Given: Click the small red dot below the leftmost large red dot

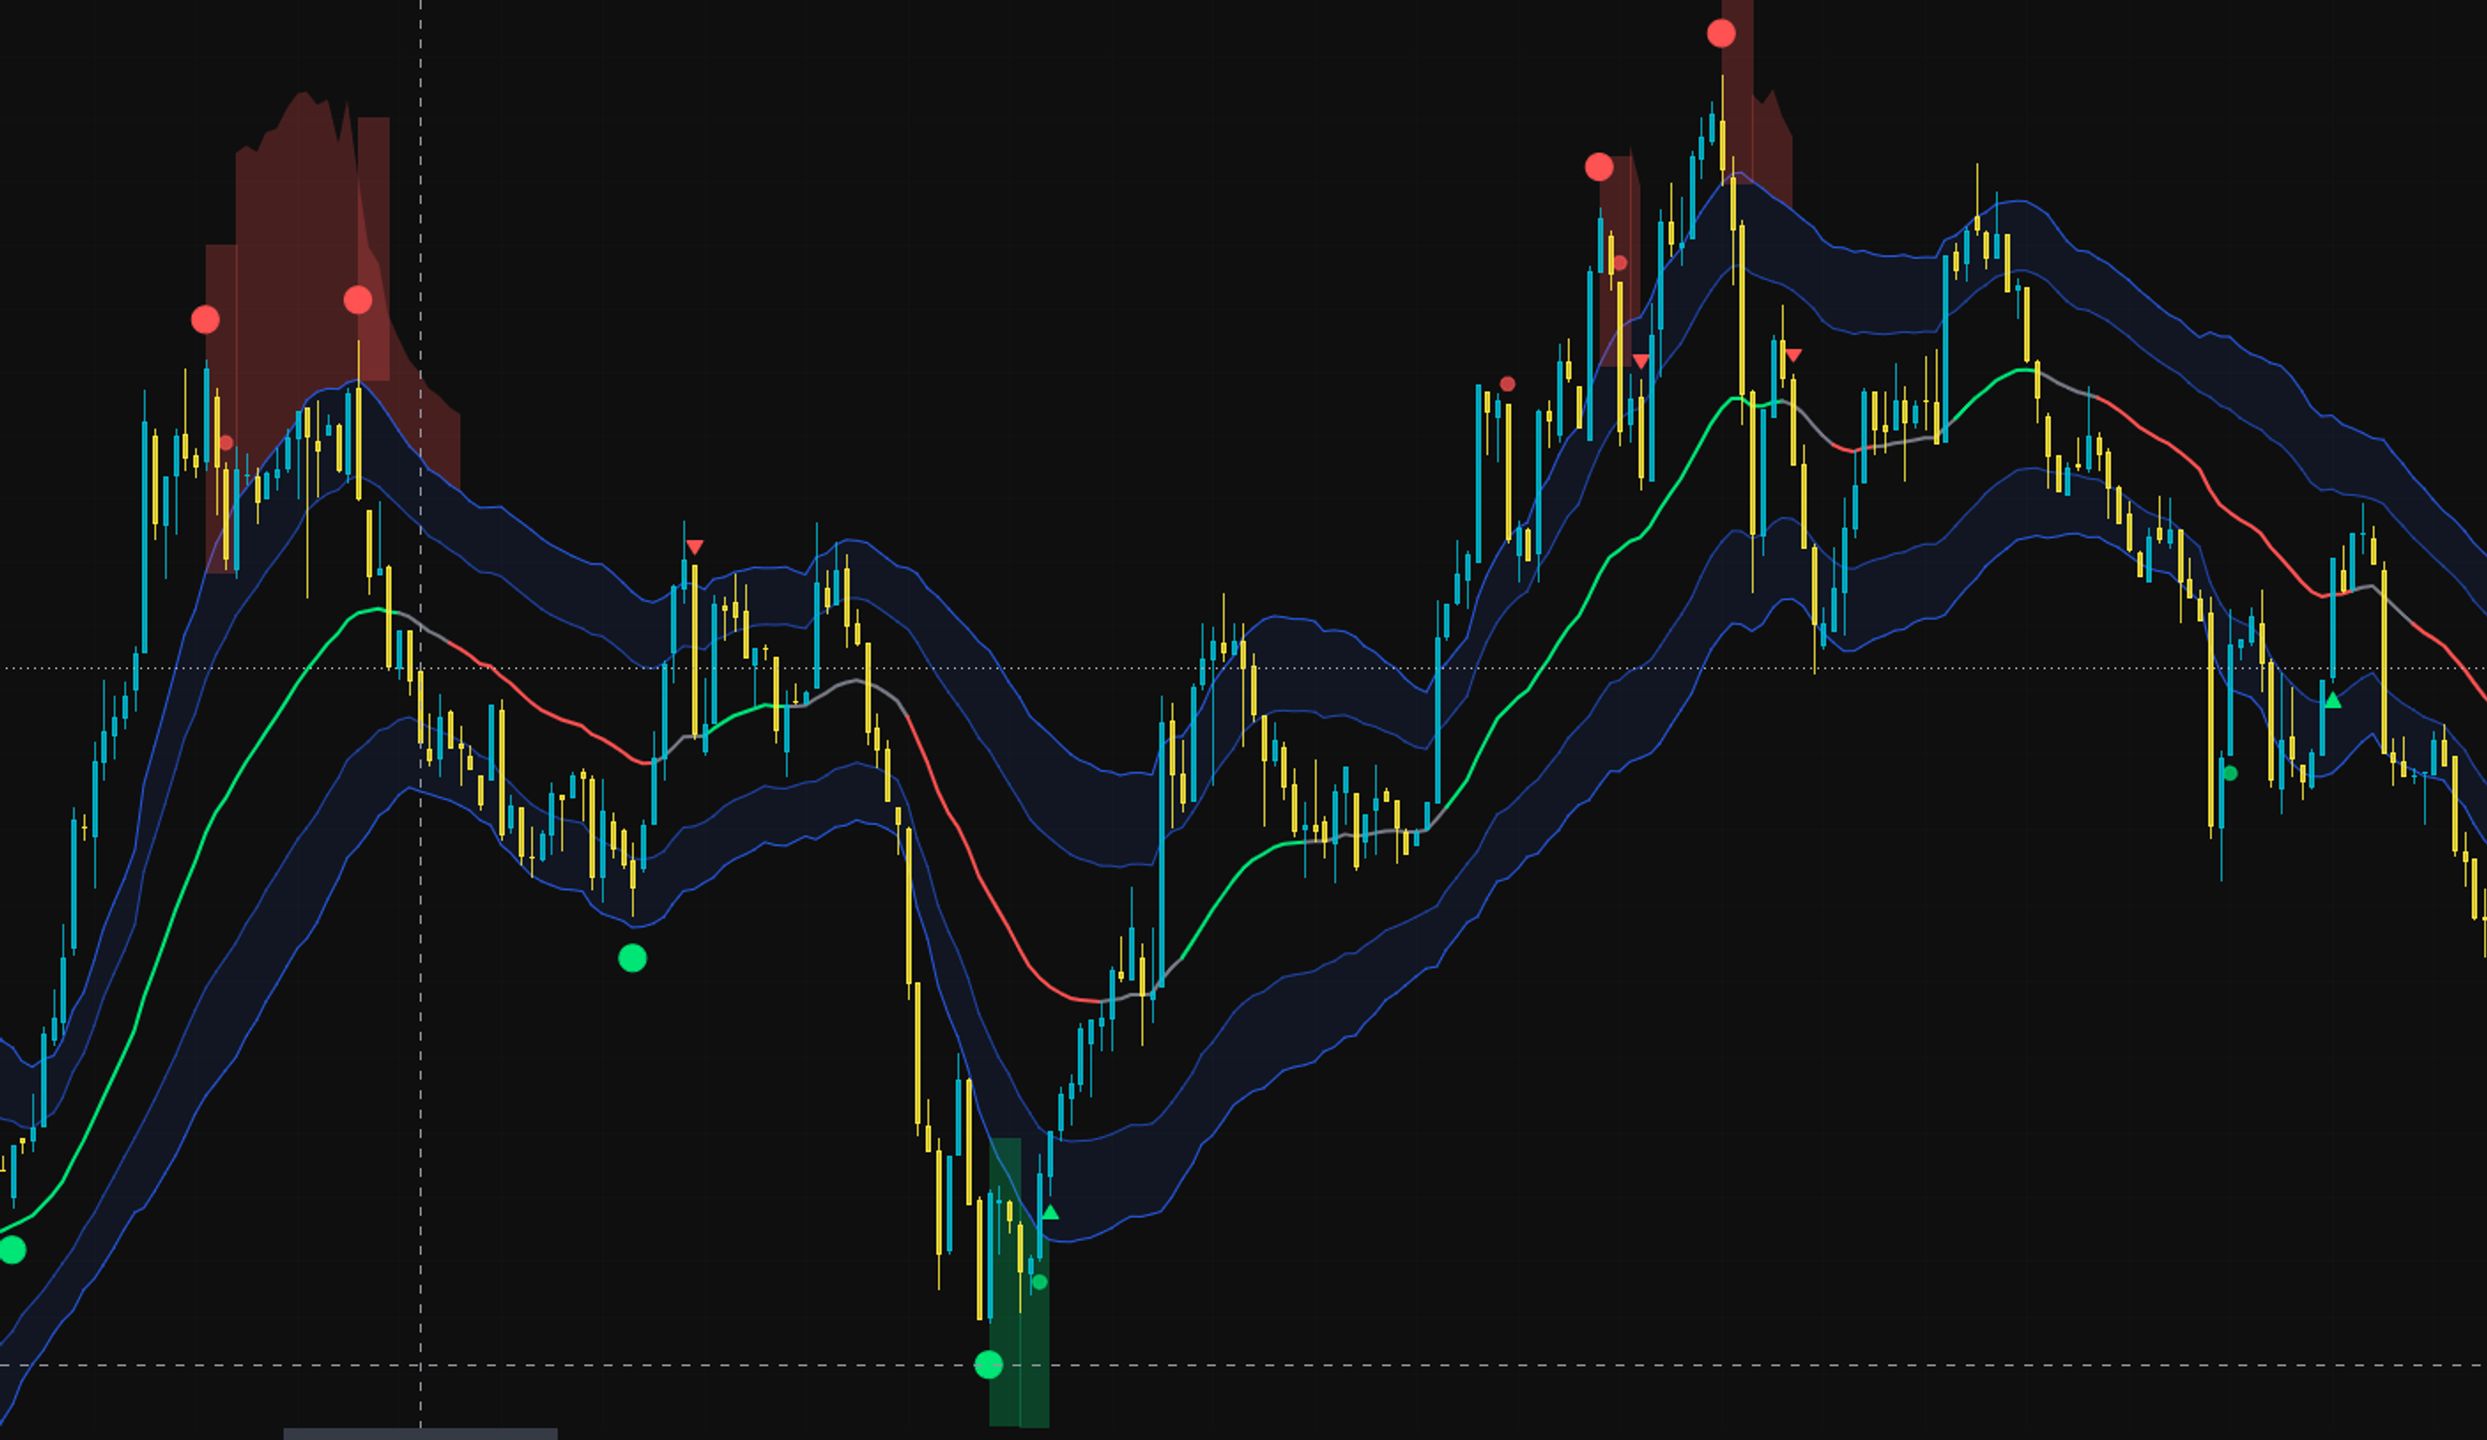Looking at the screenshot, I should tap(226, 443).
